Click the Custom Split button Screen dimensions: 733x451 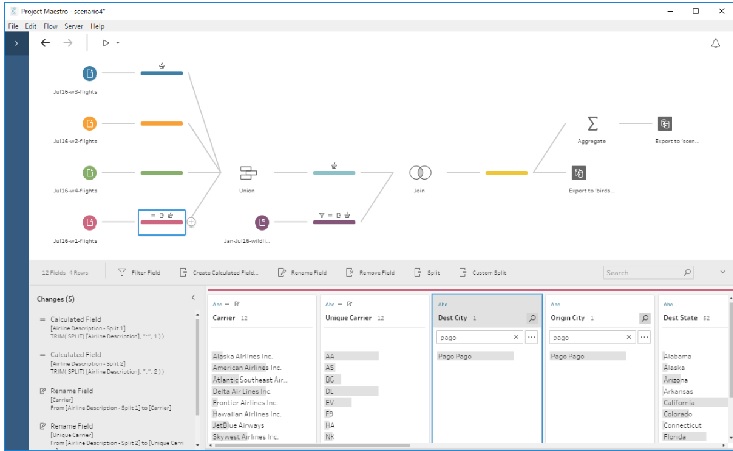482,272
